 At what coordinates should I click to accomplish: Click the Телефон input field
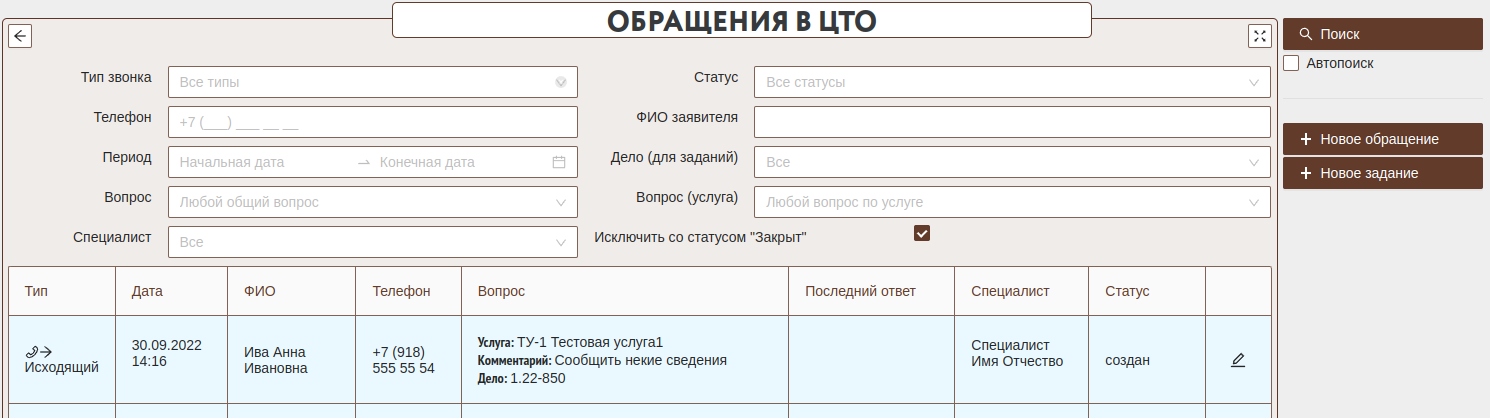tap(372, 122)
